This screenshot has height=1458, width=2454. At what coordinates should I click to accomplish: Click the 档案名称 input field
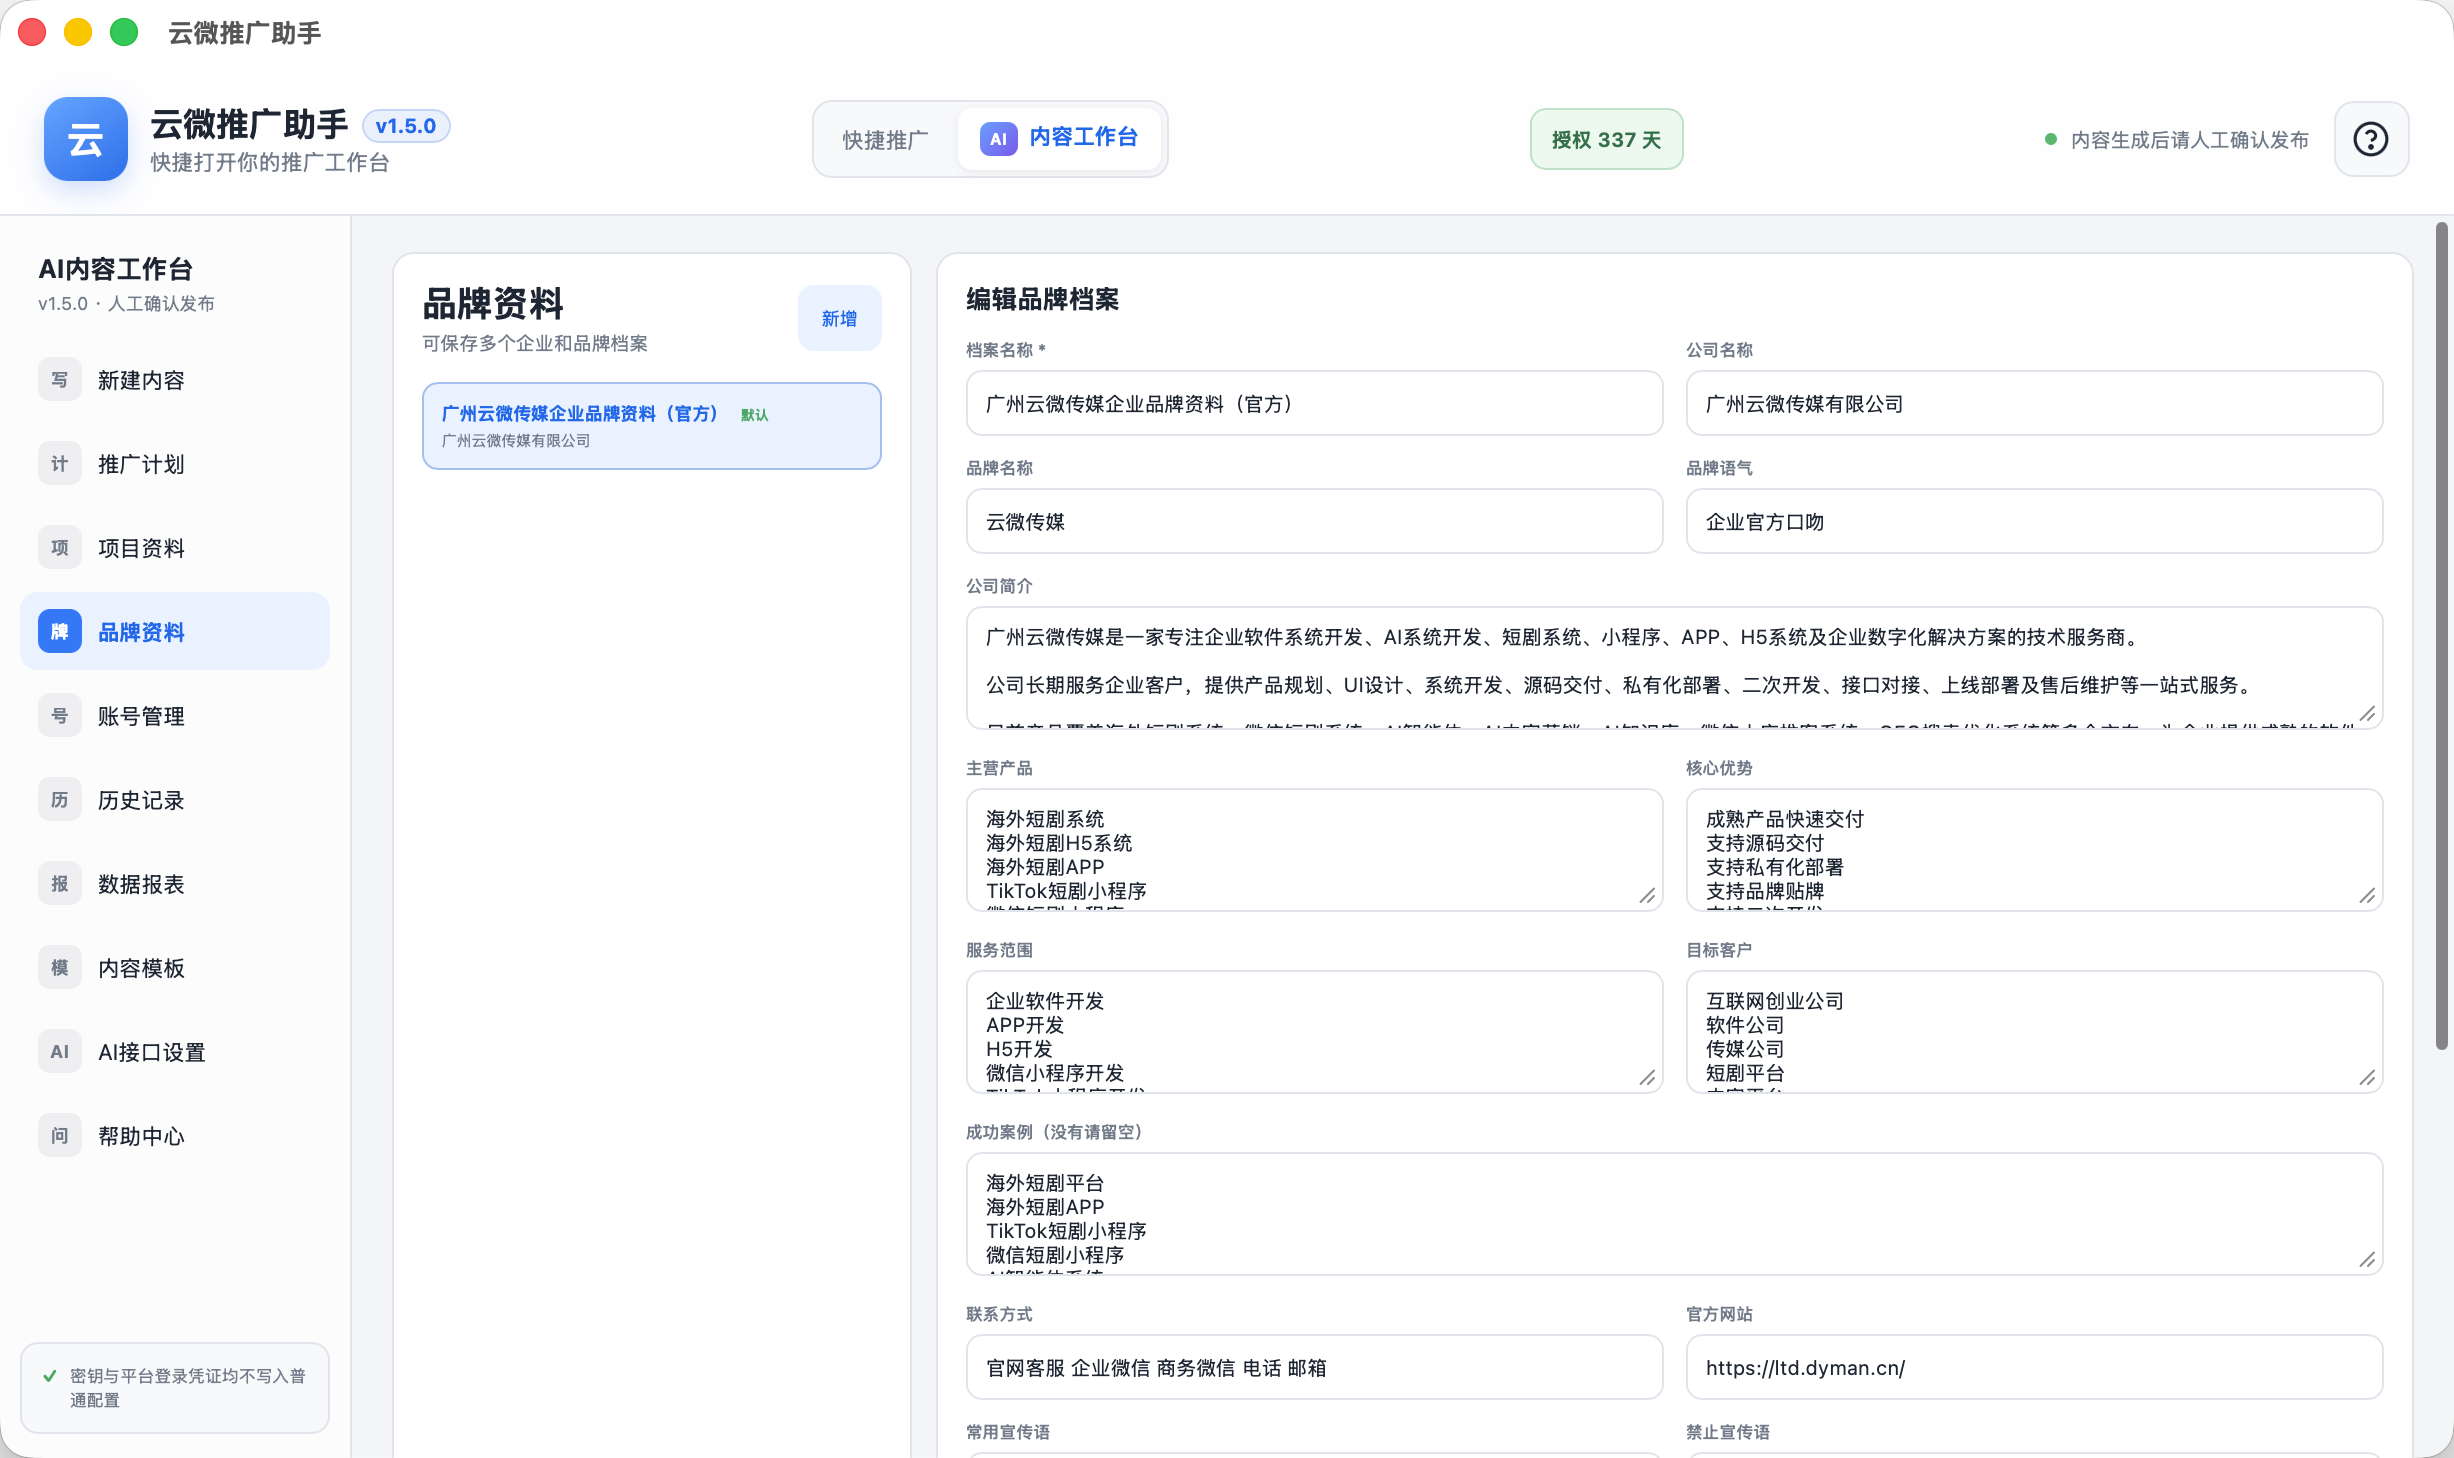tap(1314, 403)
